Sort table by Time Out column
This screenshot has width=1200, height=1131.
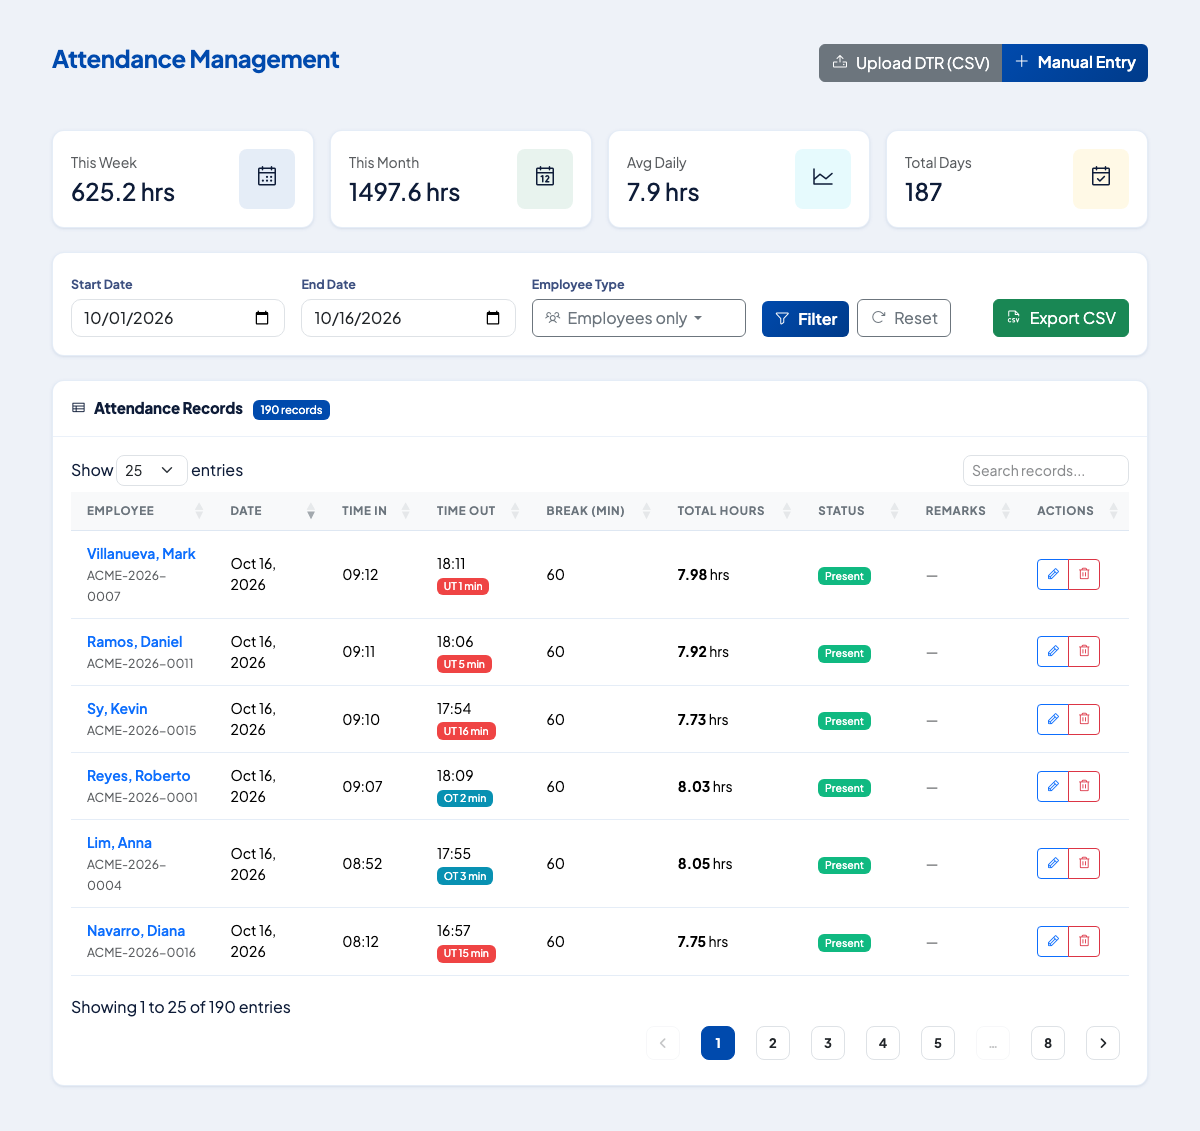coord(475,511)
